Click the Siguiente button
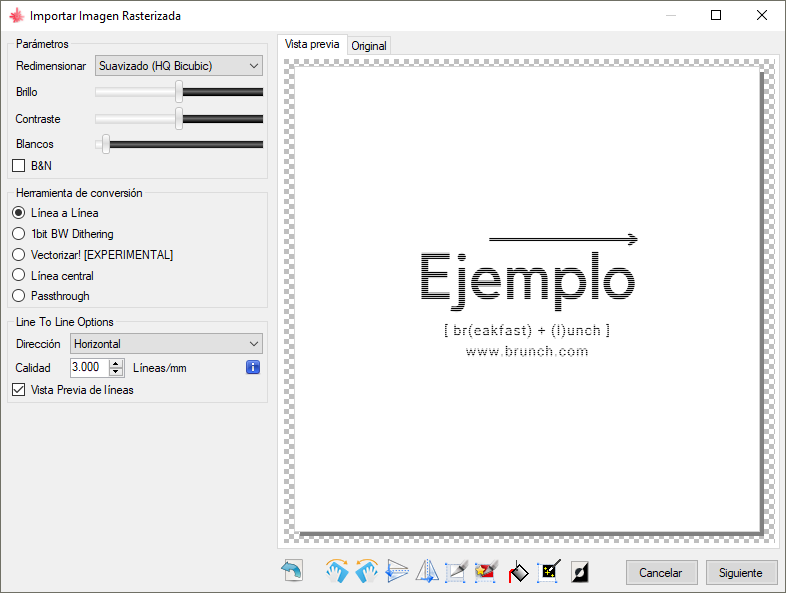This screenshot has height=593, width=786. pyautogui.click(x=741, y=572)
